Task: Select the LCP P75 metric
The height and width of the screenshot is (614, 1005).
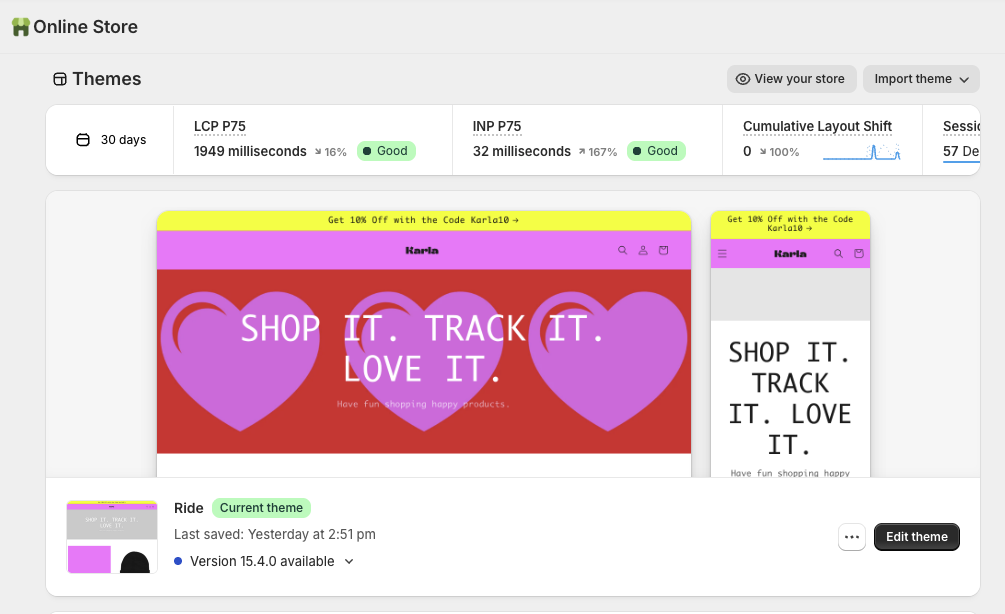Action: (220, 126)
